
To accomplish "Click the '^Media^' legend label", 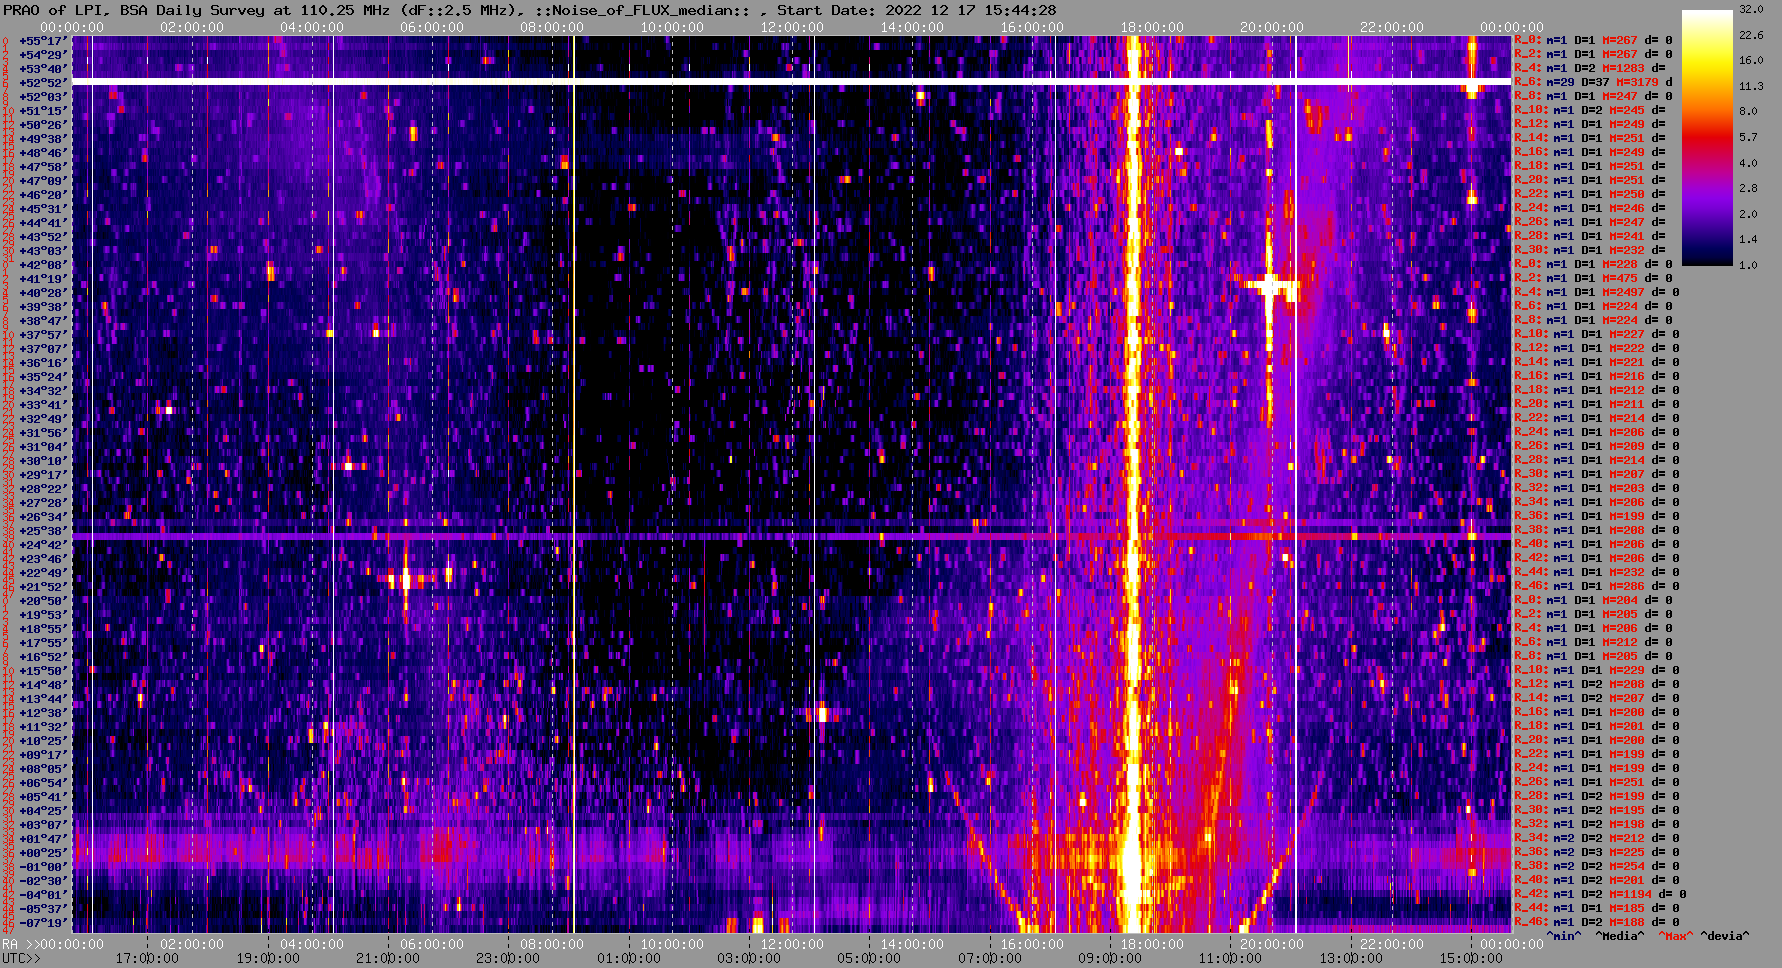I will click(1620, 936).
